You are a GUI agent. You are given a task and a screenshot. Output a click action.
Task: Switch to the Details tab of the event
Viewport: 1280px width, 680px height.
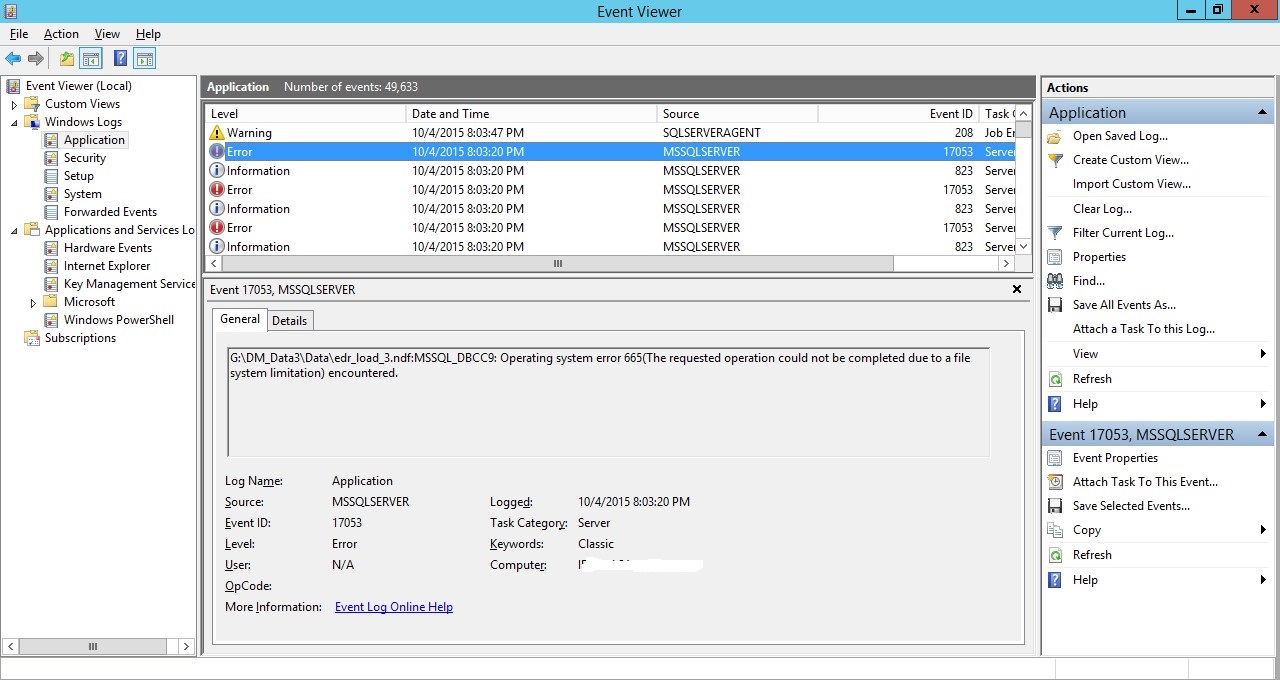(x=290, y=320)
